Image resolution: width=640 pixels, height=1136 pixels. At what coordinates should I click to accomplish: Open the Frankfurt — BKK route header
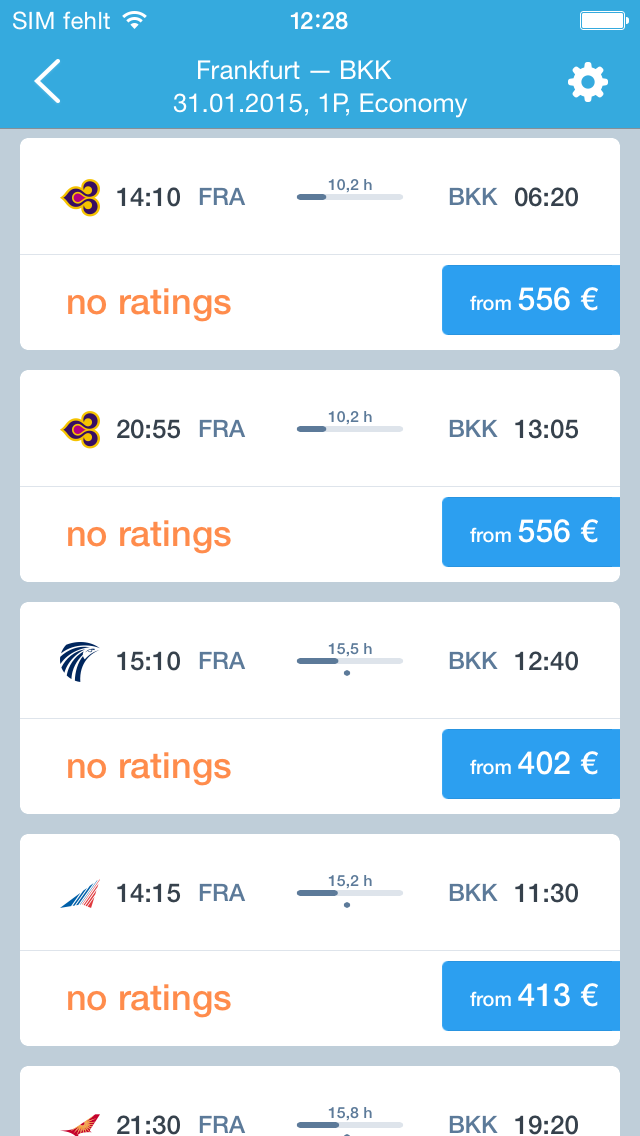(x=294, y=70)
